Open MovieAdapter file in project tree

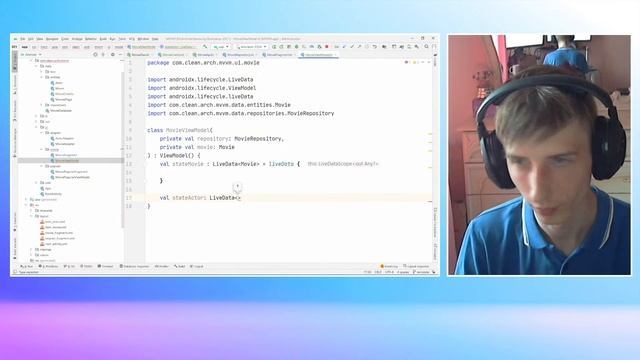[62, 144]
